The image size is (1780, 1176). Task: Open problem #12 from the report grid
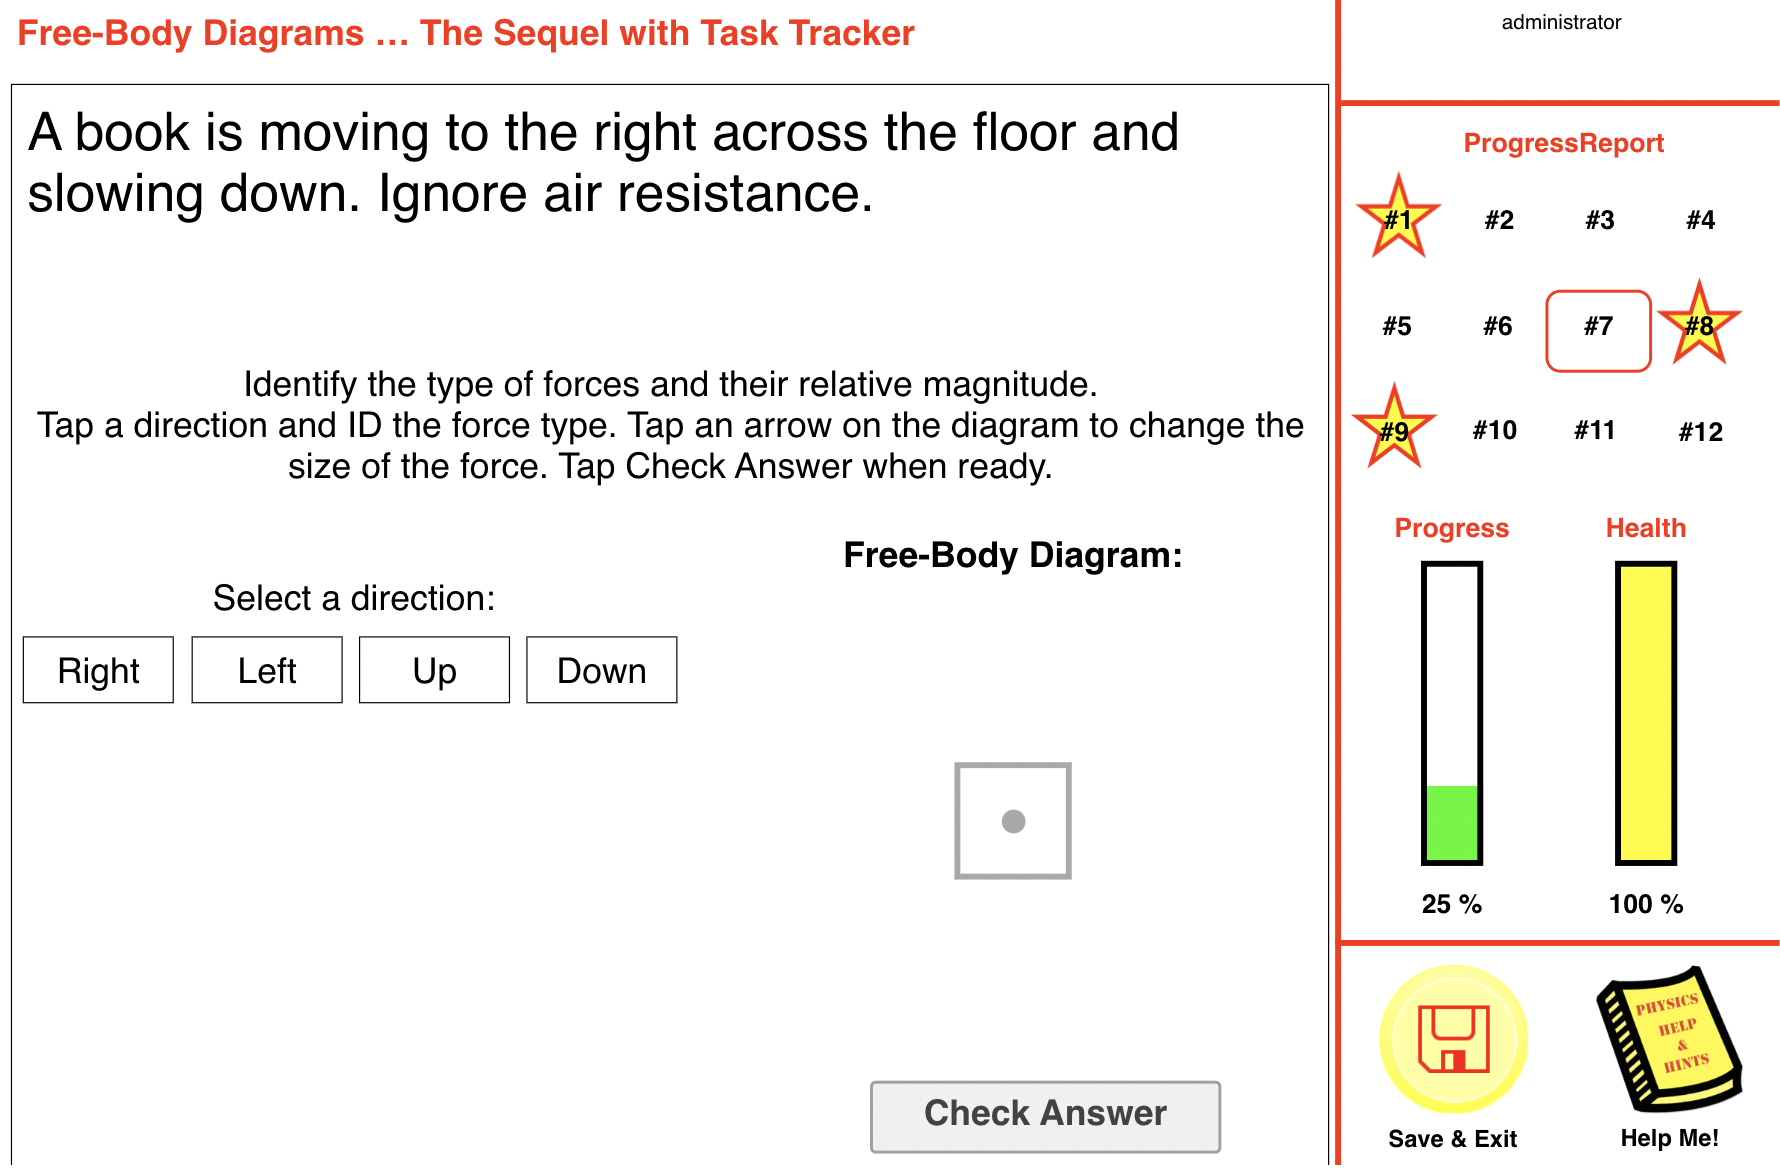coord(1700,431)
